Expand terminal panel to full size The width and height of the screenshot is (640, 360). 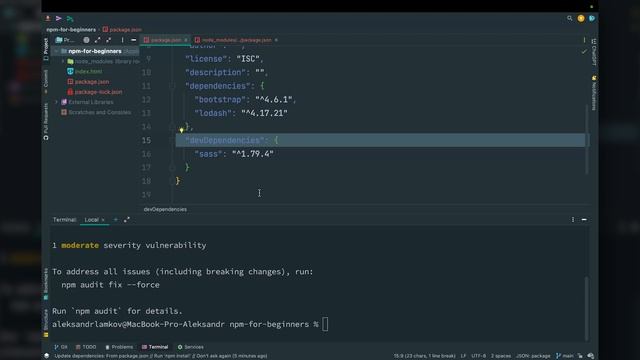tap(127, 220)
